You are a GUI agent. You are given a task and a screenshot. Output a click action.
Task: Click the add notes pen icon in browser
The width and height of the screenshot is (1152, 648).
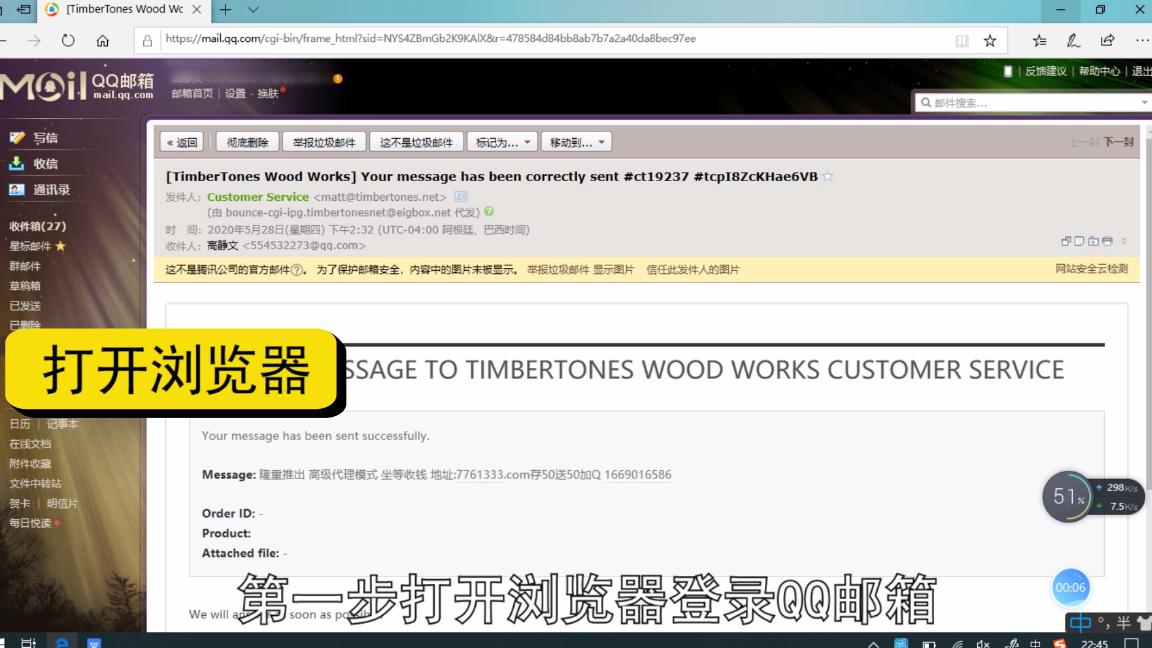click(x=1073, y=40)
